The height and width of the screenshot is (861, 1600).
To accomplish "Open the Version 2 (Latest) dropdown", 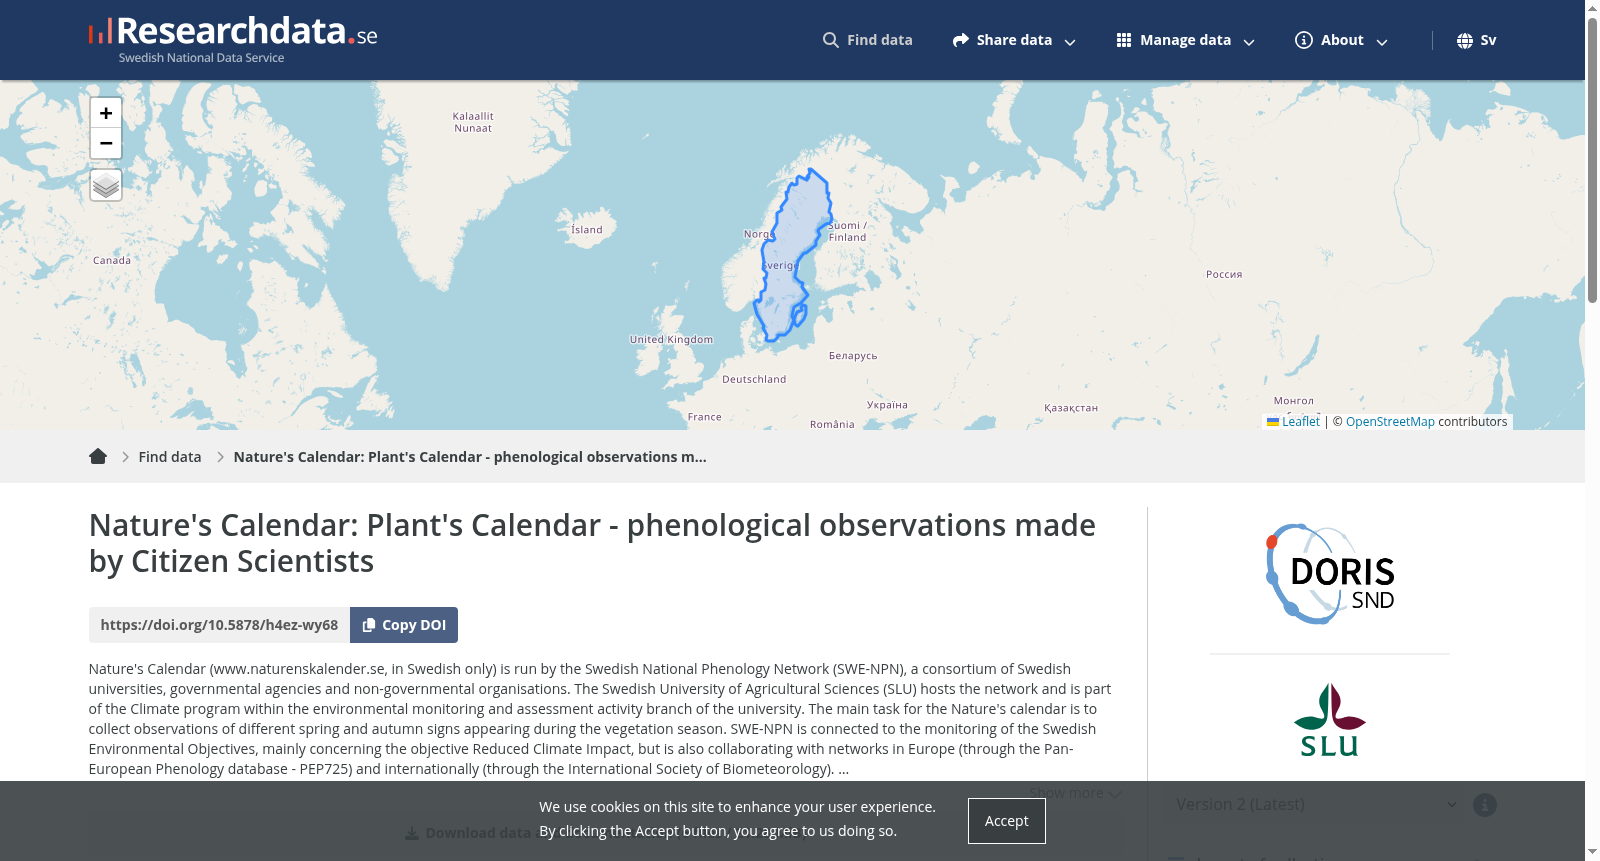I will coord(1316,805).
